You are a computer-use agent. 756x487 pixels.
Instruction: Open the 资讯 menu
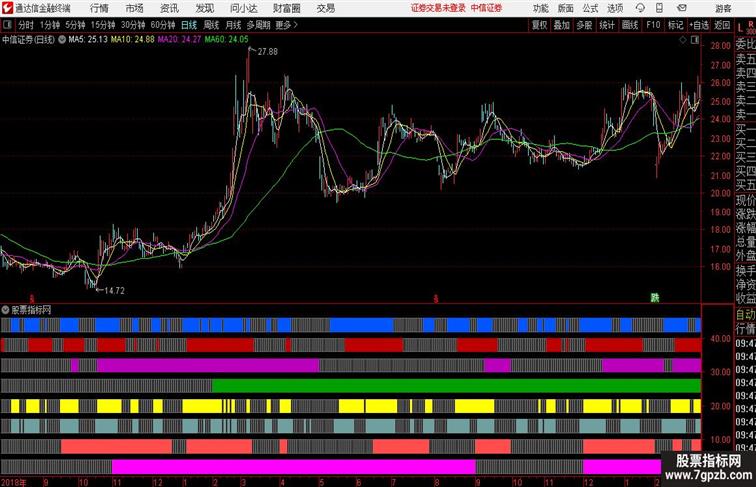[x=169, y=8]
